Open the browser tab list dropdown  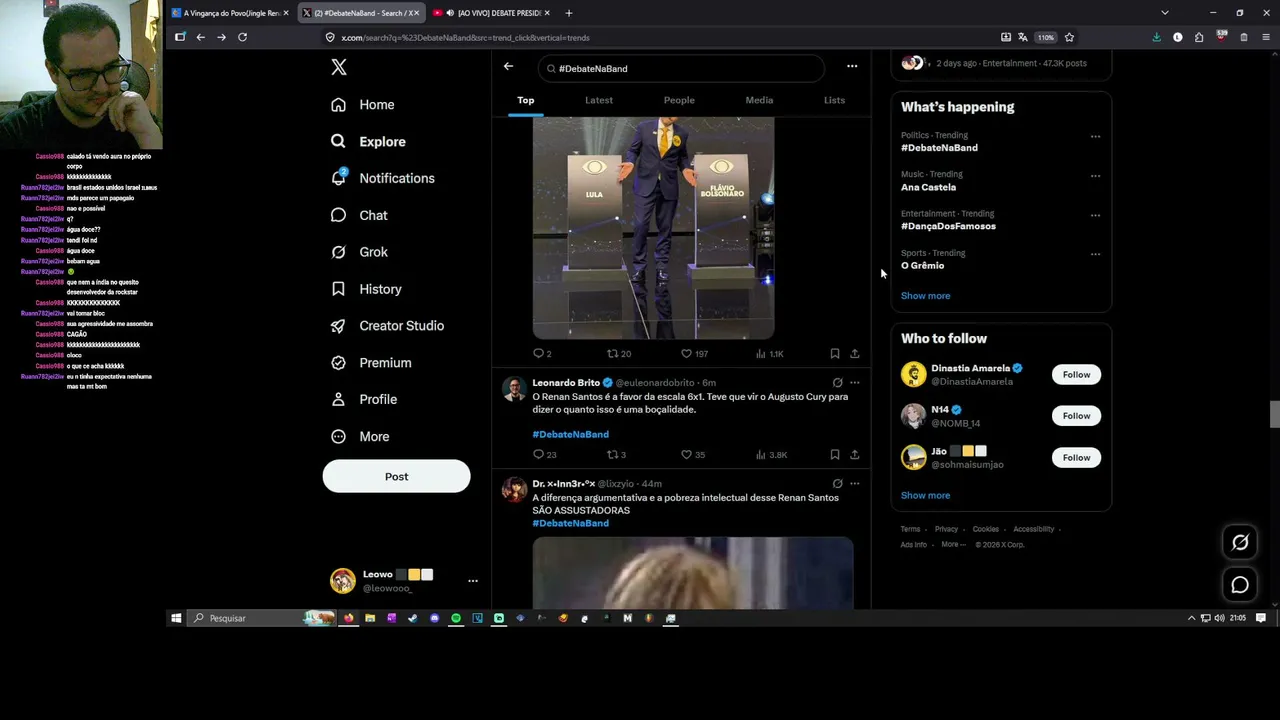click(1164, 13)
